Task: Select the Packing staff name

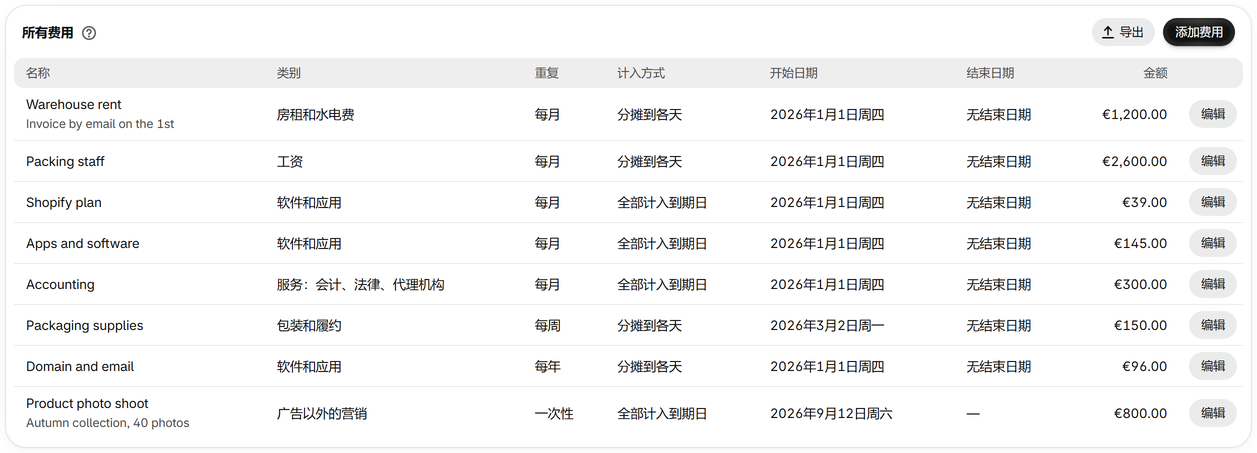Action: [65, 161]
